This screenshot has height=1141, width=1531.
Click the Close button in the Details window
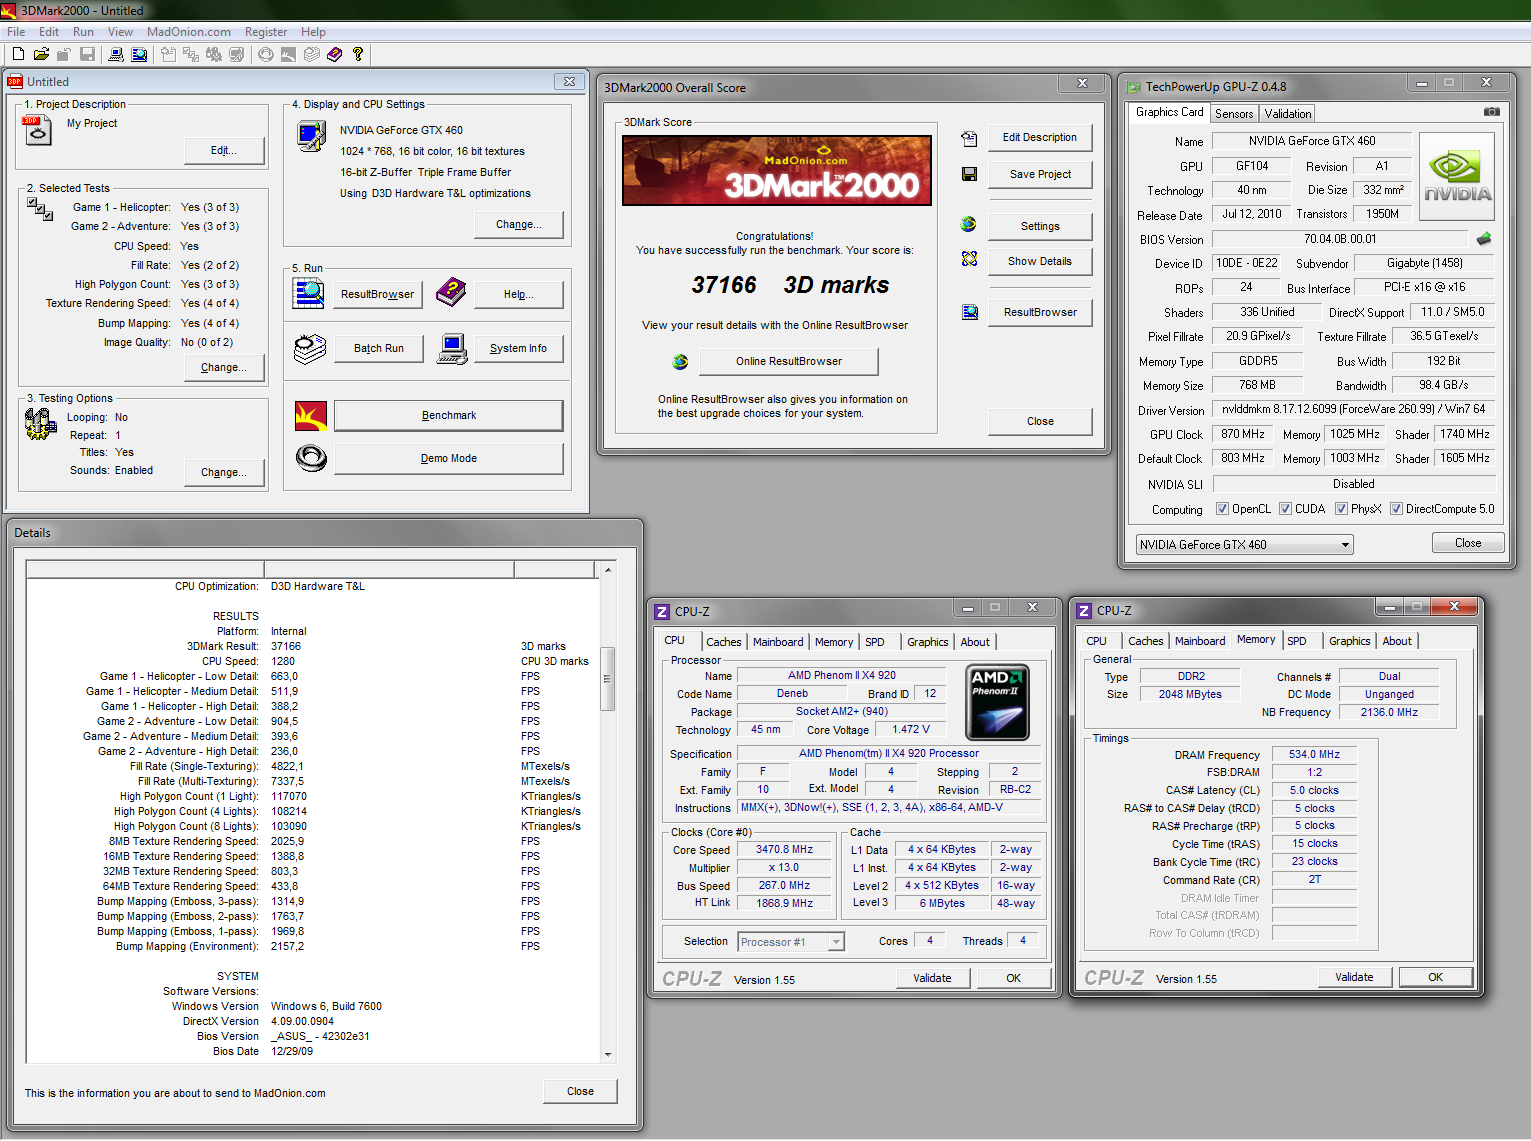[580, 1091]
